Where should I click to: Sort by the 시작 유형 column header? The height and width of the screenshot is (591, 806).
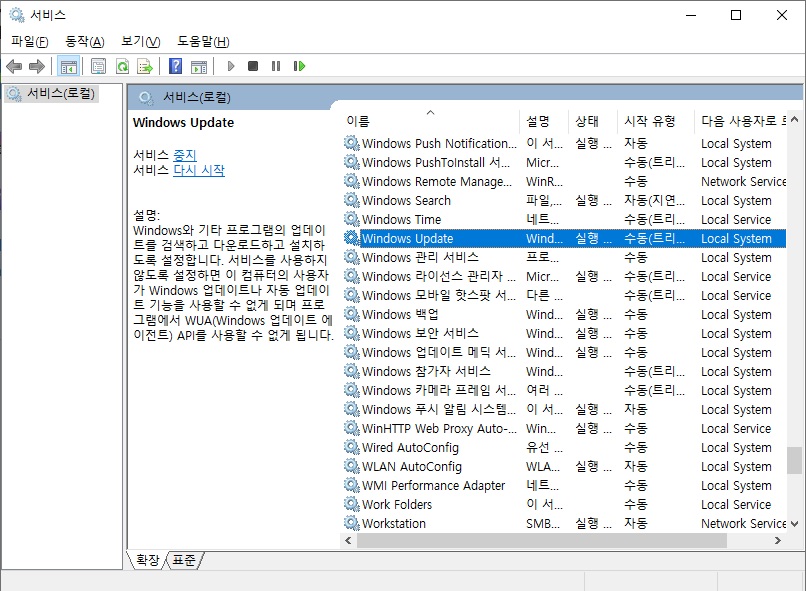[x=655, y=121]
